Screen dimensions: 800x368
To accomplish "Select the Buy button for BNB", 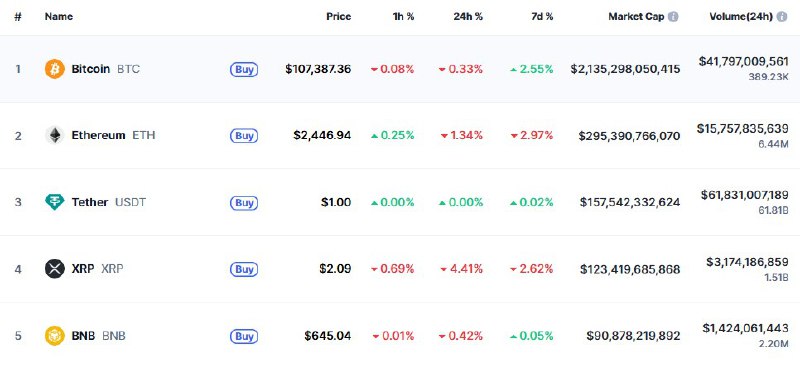I will (x=244, y=336).
